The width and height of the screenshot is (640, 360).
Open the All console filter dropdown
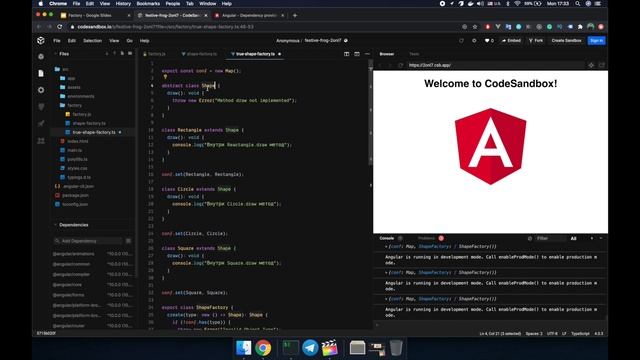tap(573, 238)
